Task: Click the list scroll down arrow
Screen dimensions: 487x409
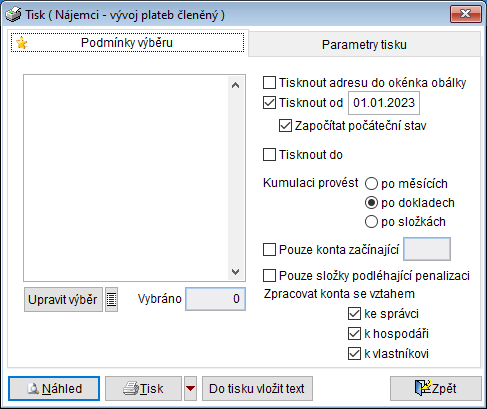Action: click(236, 272)
